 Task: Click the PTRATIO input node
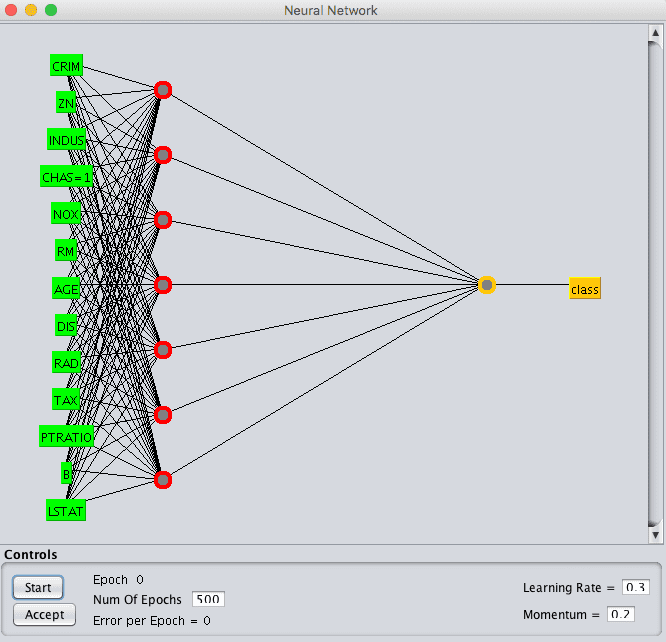[66, 436]
